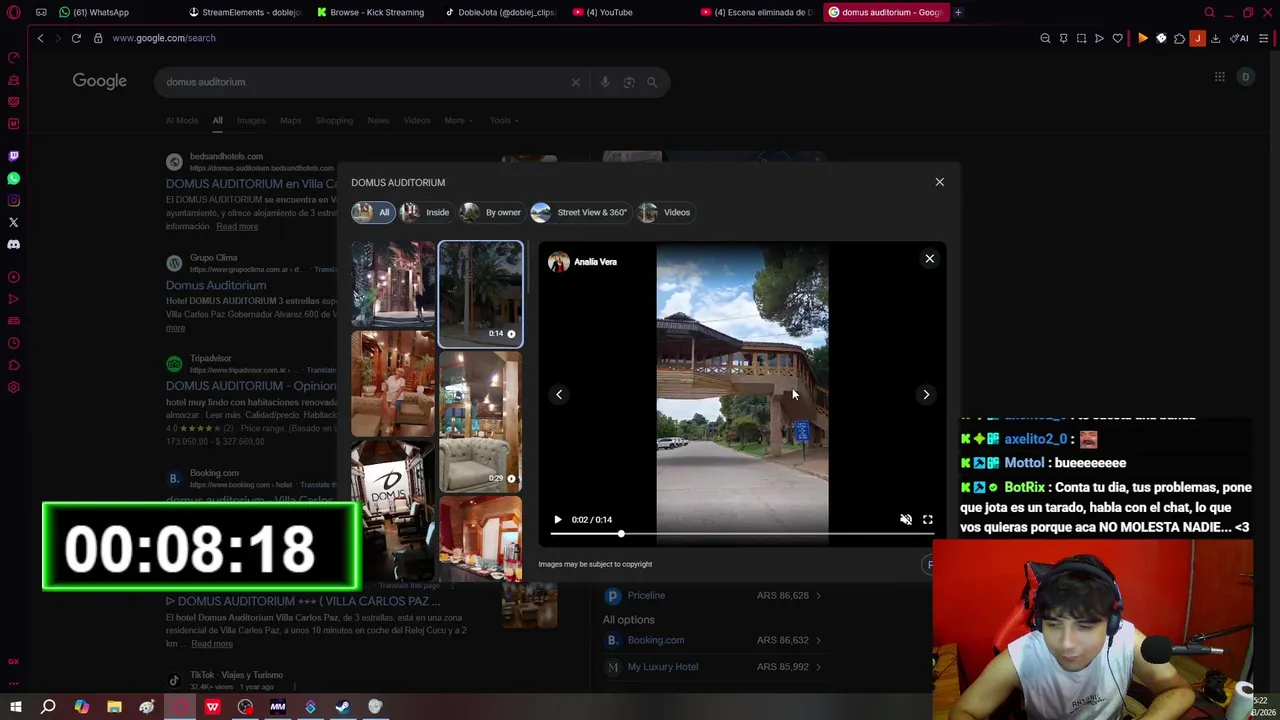Expand the Tools dropdown
Viewport: 1280px width, 720px height.
[x=504, y=120]
